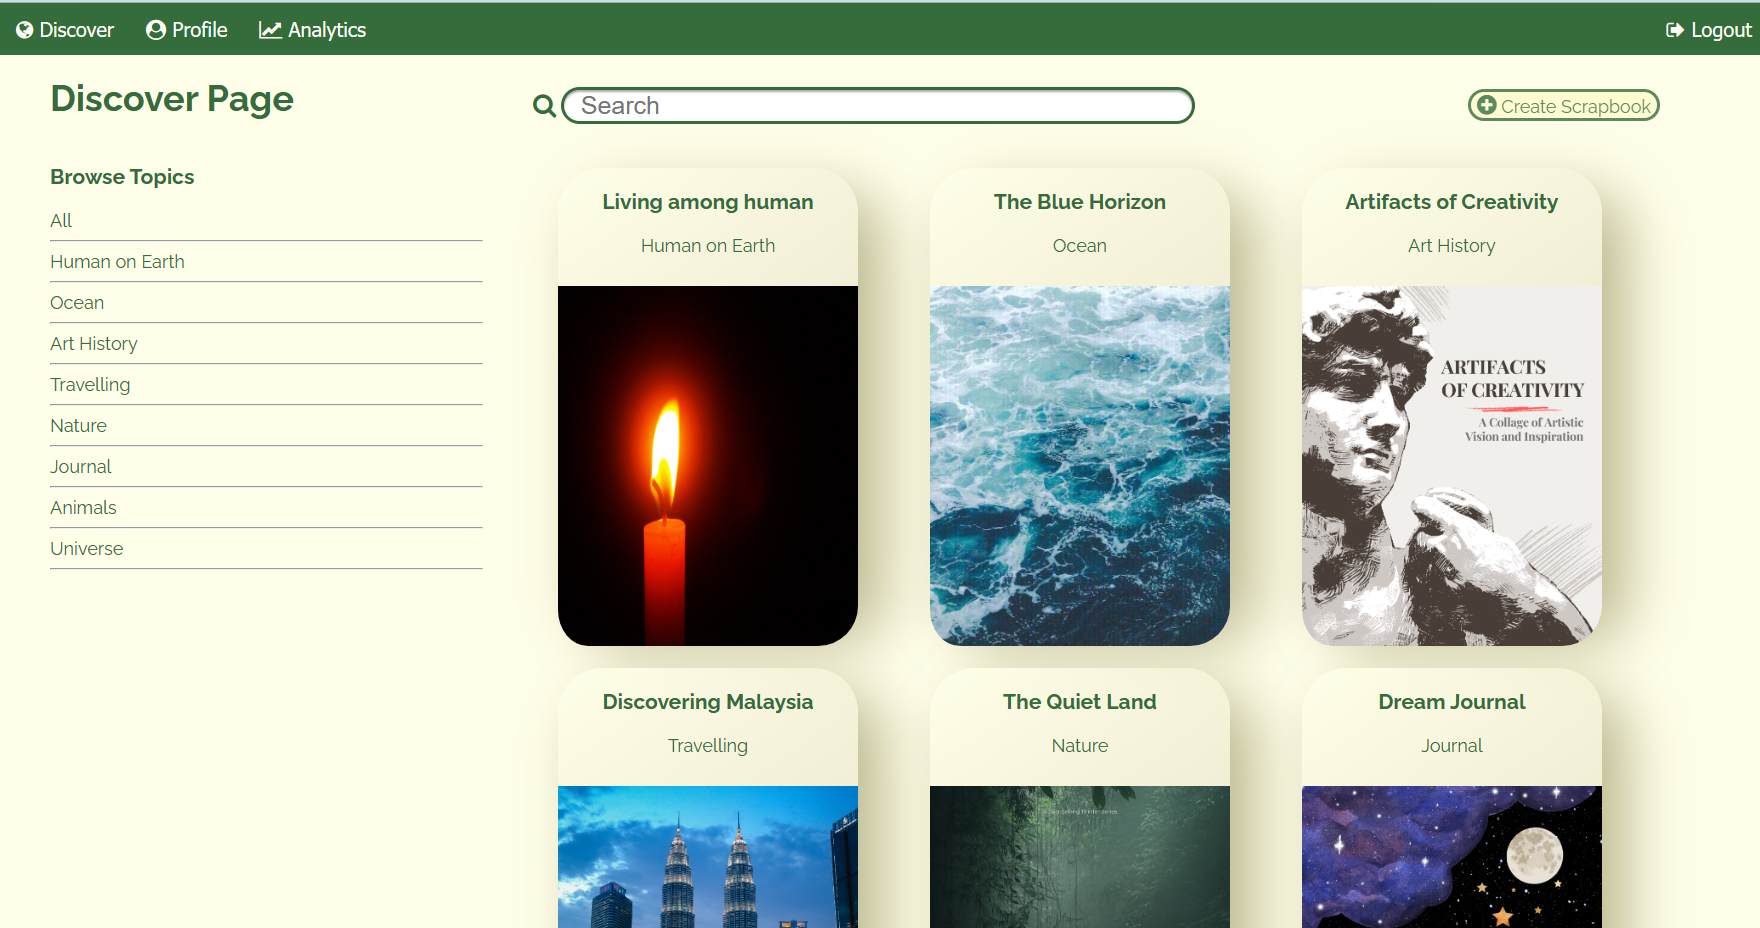
Task: Browse the Animals topic
Action: pyautogui.click(x=83, y=507)
